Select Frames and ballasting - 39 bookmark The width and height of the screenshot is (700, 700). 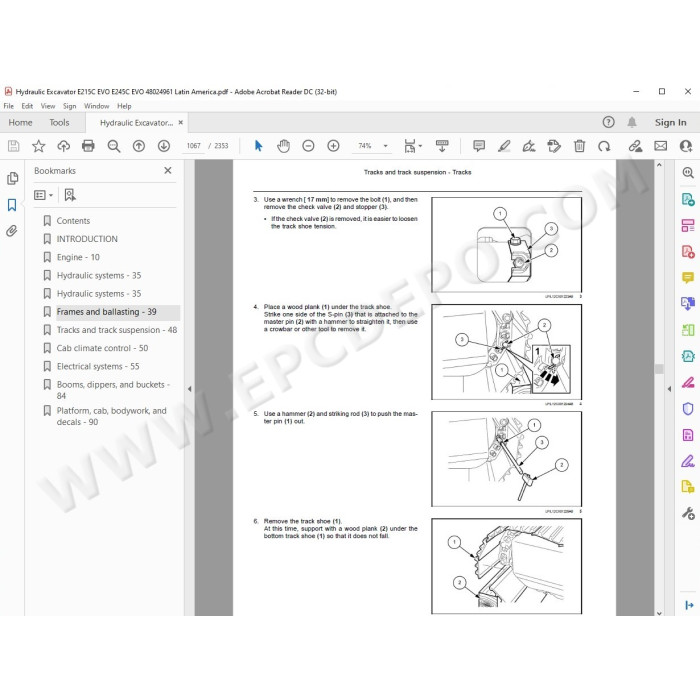click(107, 312)
